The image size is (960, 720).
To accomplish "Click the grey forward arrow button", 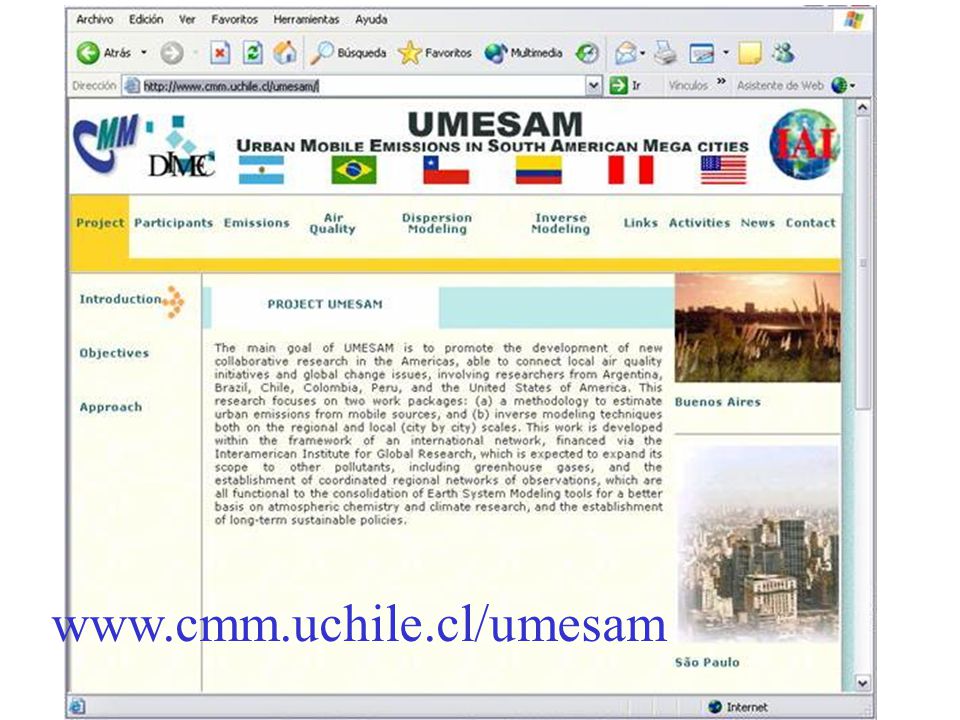I will (172, 53).
